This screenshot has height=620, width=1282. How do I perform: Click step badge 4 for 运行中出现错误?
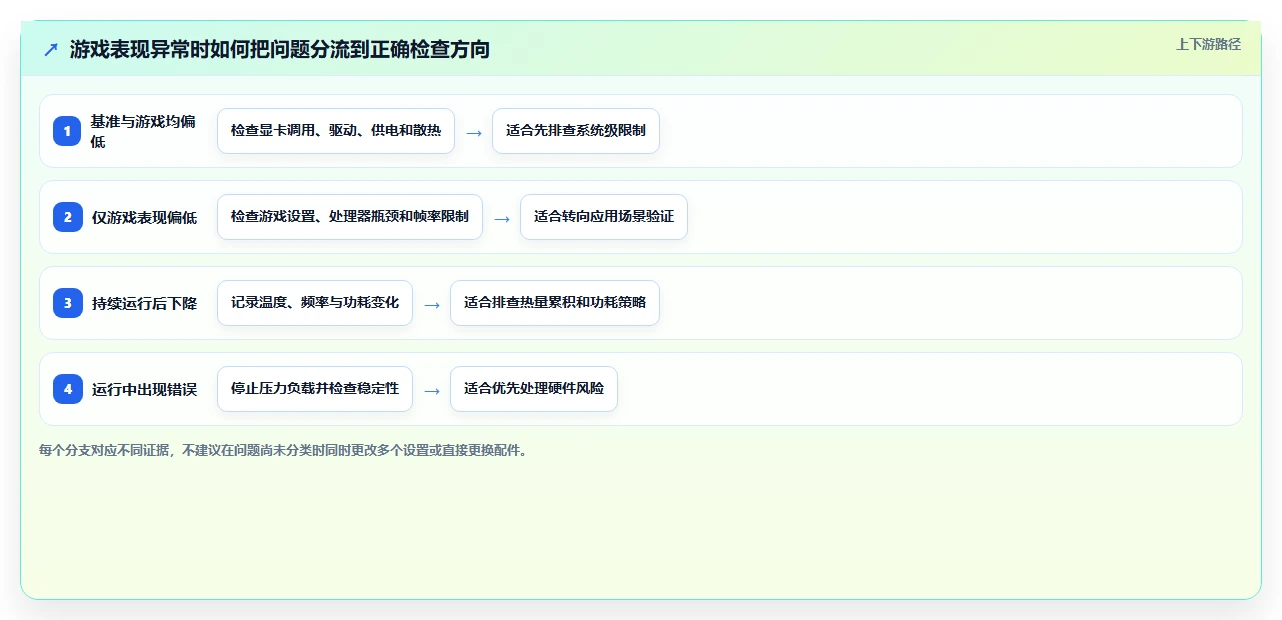tap(68, 389)
